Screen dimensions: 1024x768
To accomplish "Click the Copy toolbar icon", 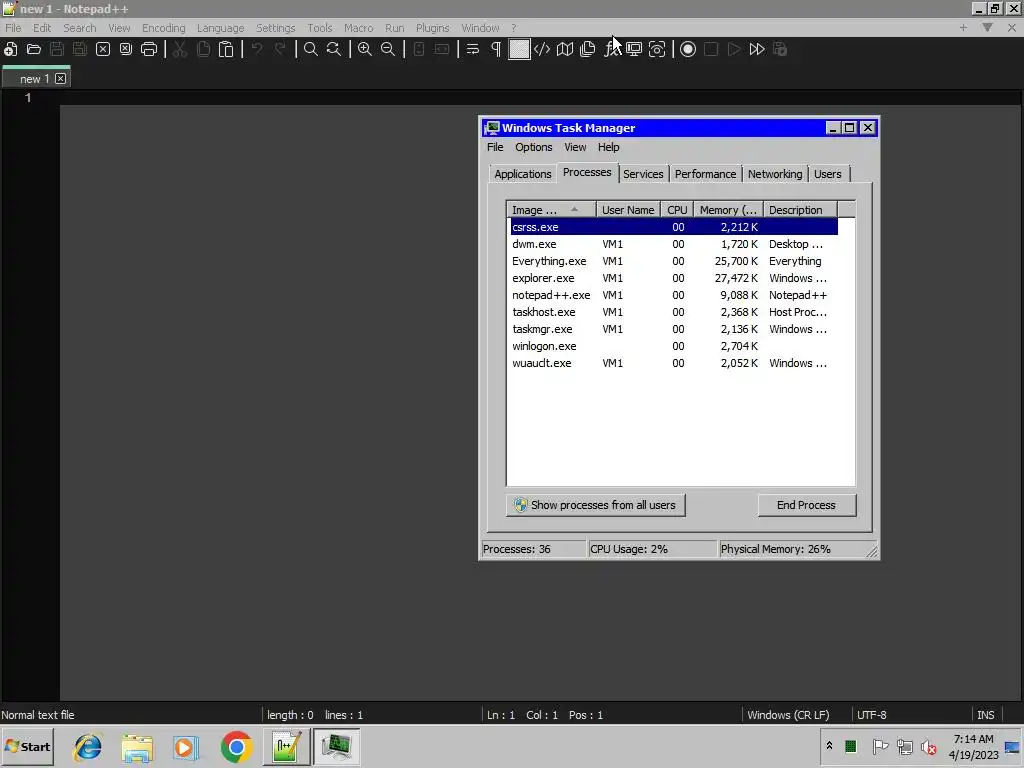I will (x=203, y=49).
